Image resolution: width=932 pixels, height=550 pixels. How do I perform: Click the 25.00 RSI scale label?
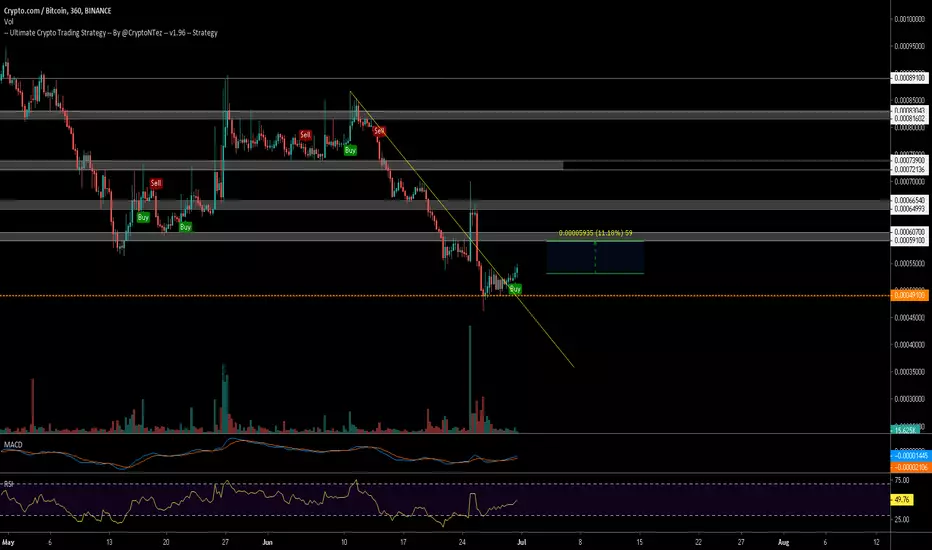coord(902,520)
